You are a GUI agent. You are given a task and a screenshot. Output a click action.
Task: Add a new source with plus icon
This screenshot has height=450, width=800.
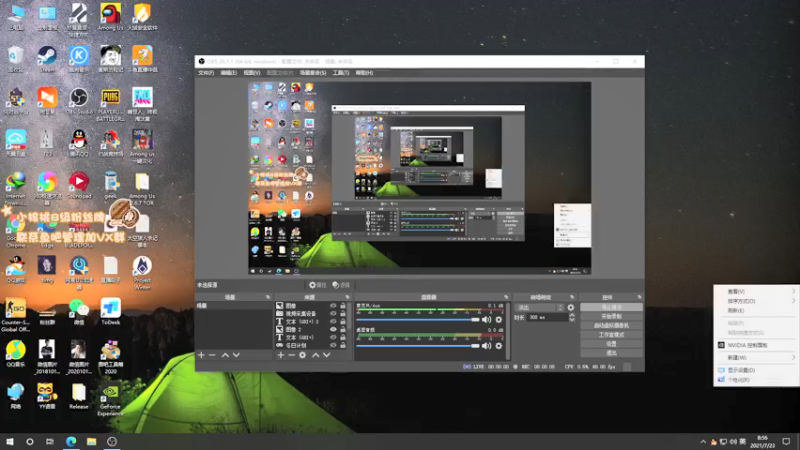[281, 355]
